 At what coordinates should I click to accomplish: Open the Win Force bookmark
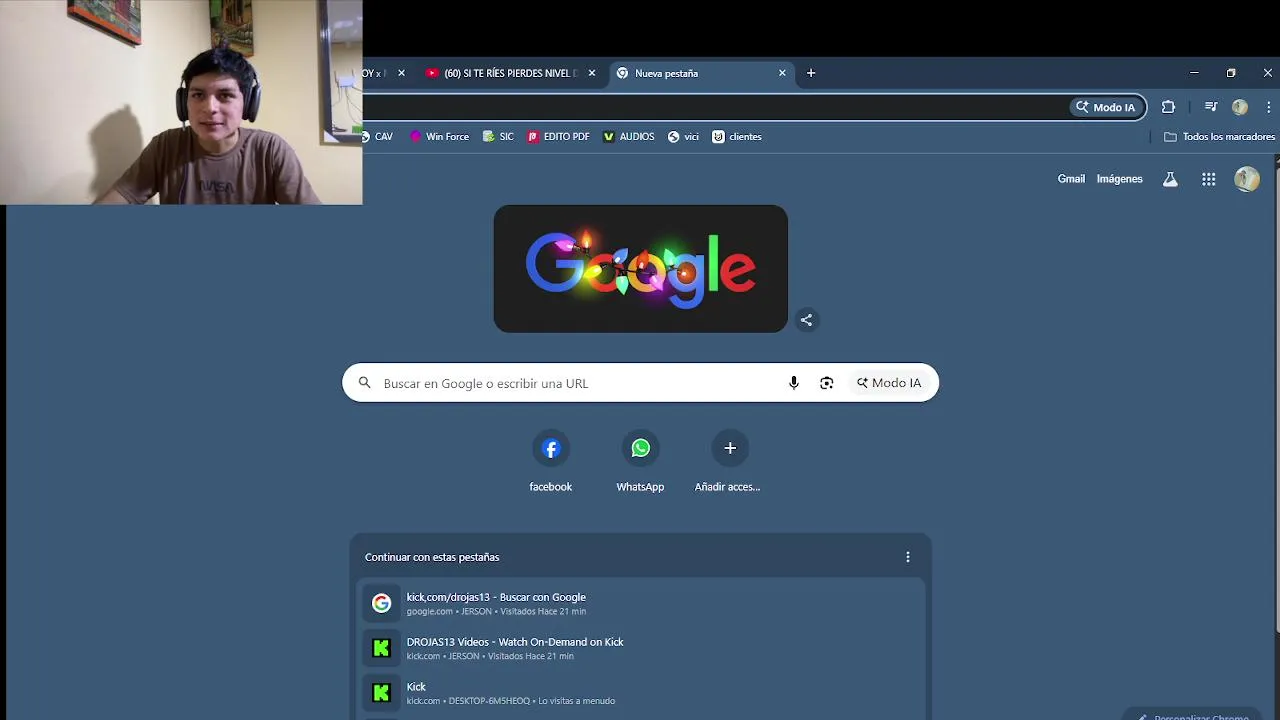(439, 137)
